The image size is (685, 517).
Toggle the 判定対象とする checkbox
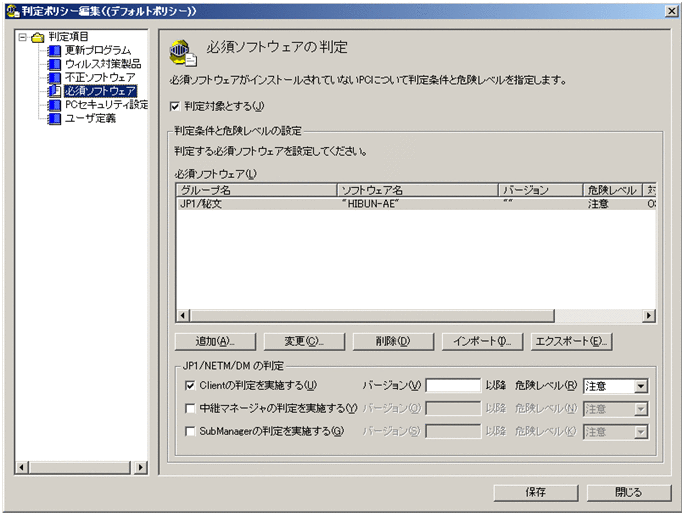175,106
